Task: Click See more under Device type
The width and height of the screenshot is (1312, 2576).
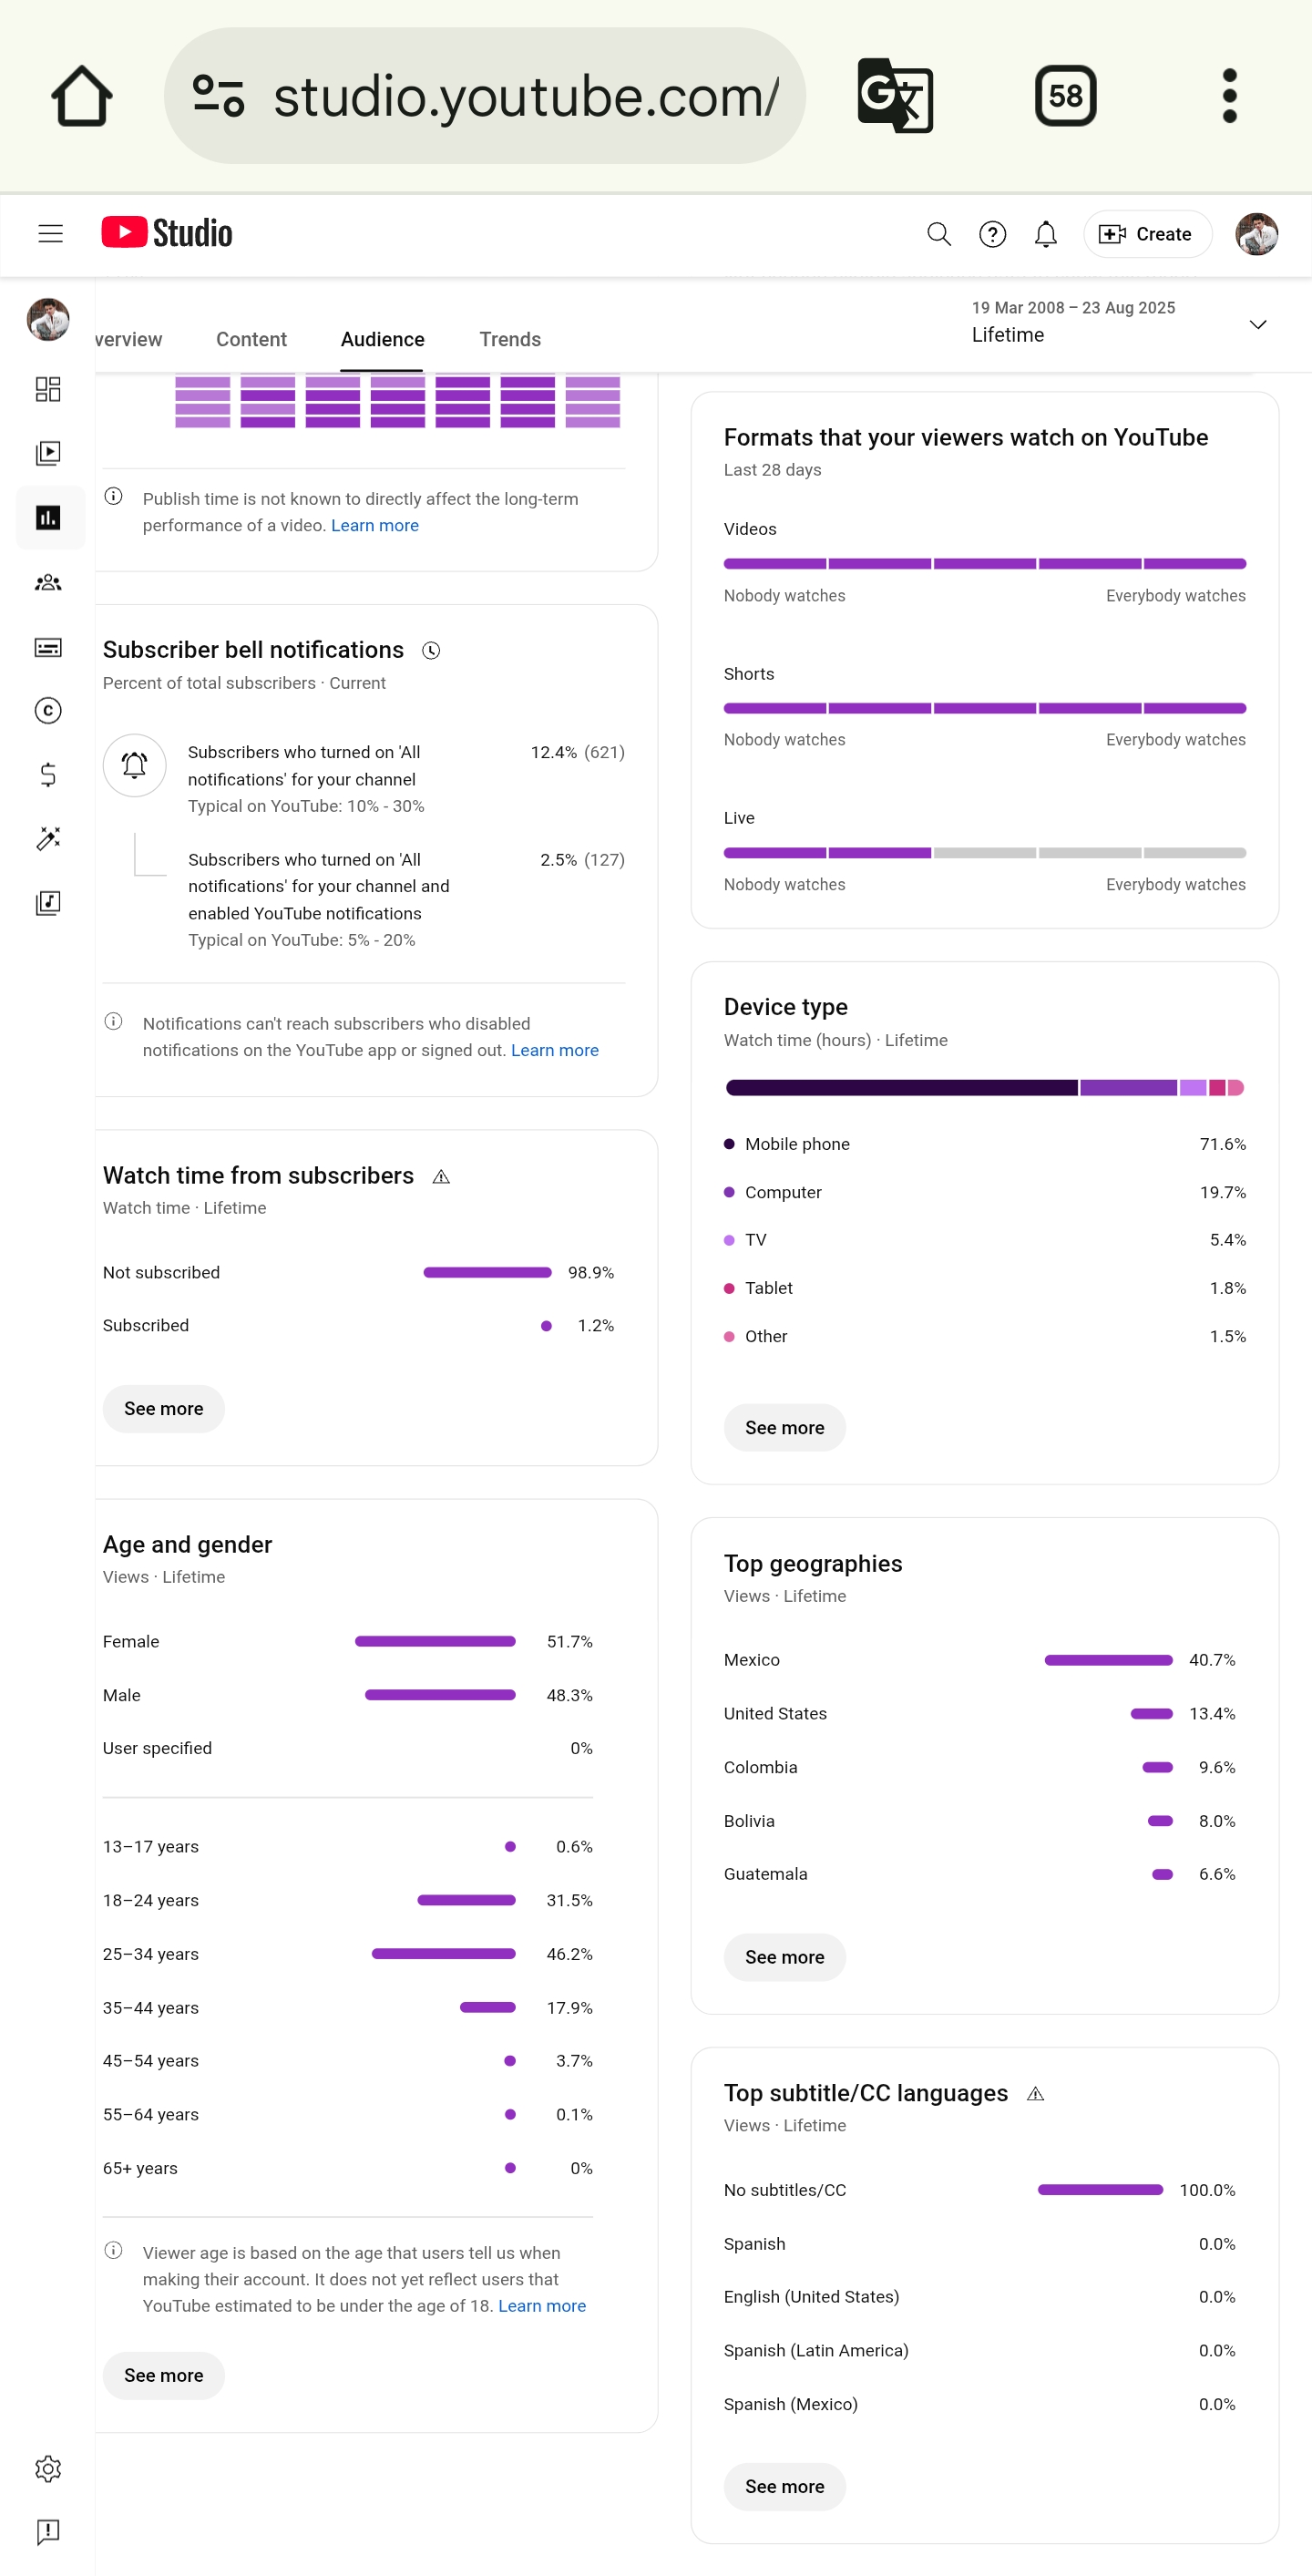Action: pos(785,1427)
